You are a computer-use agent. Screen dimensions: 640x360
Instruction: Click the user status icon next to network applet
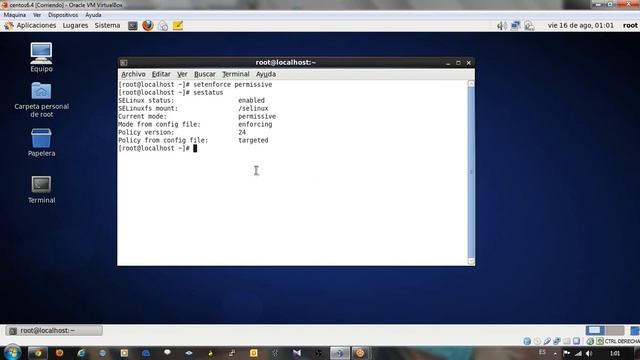click(529, 26)
